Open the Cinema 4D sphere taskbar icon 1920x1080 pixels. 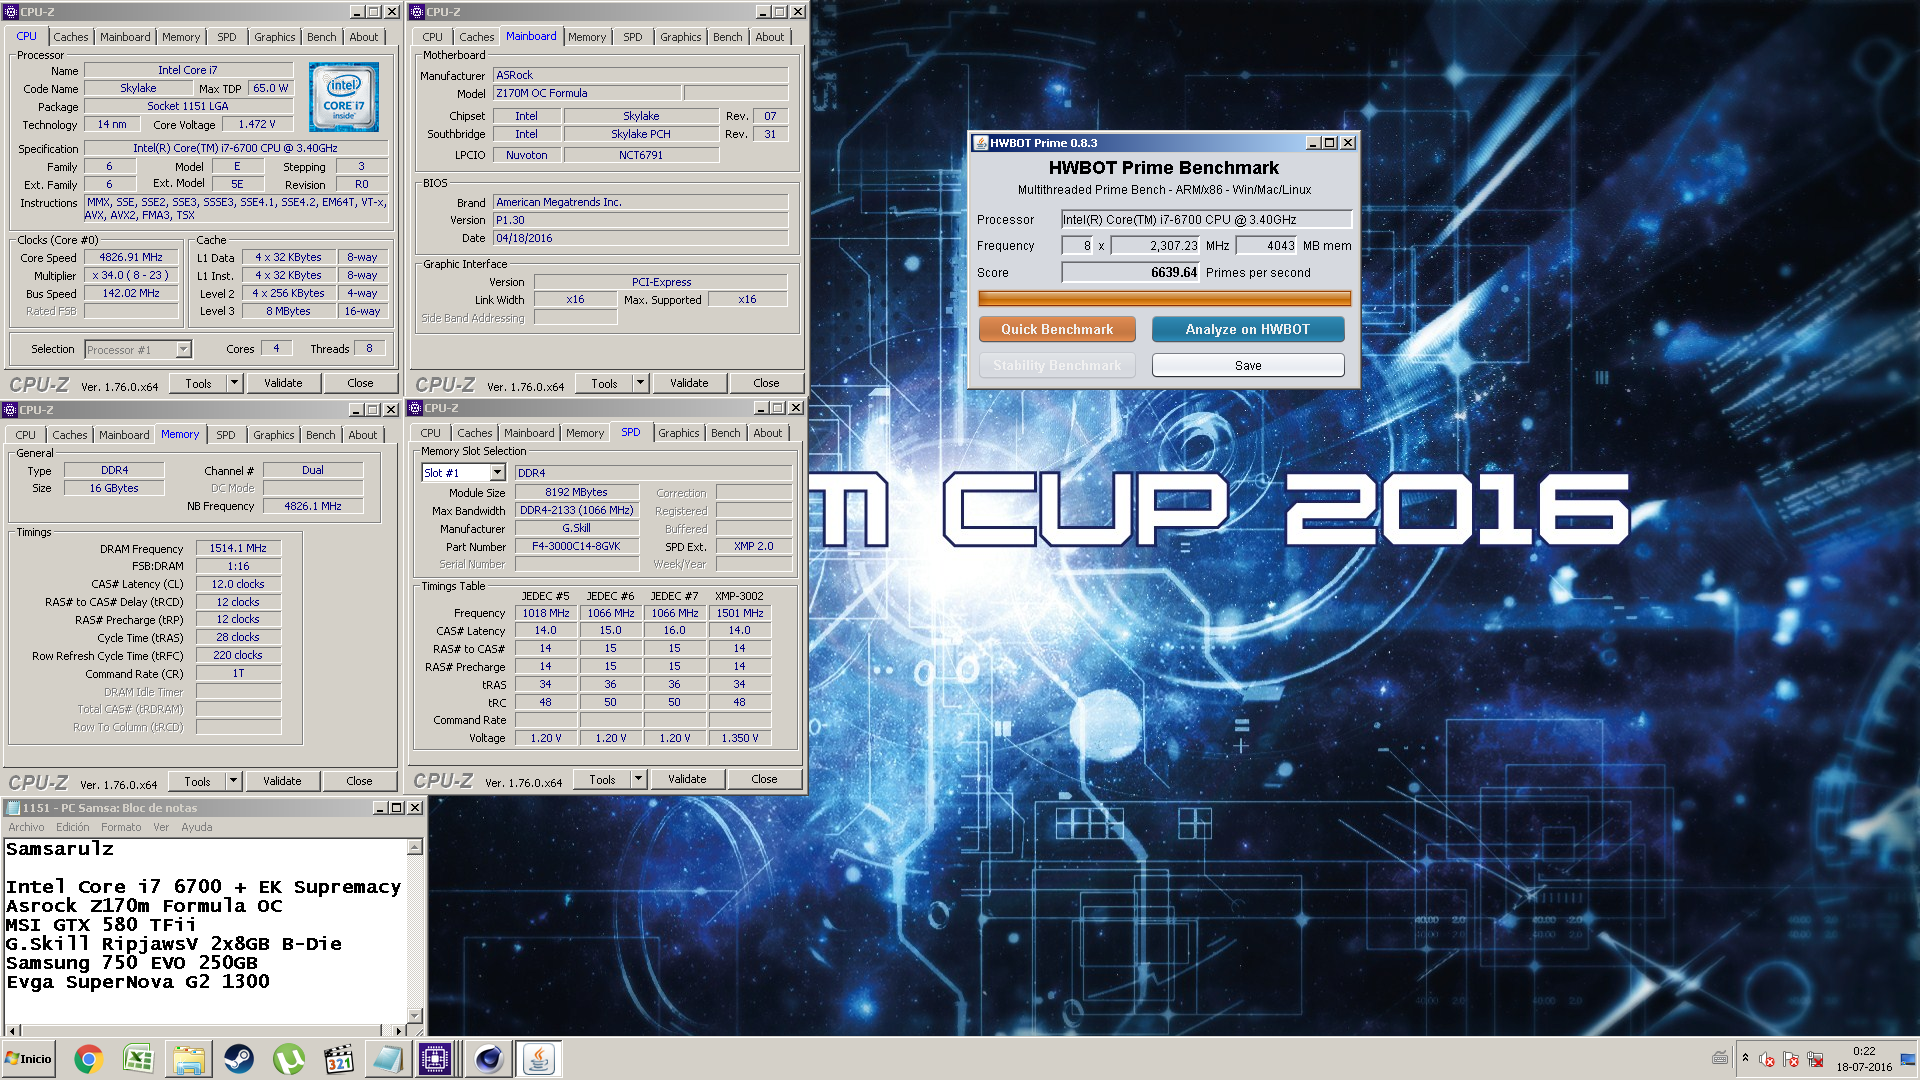(488, 1059)
